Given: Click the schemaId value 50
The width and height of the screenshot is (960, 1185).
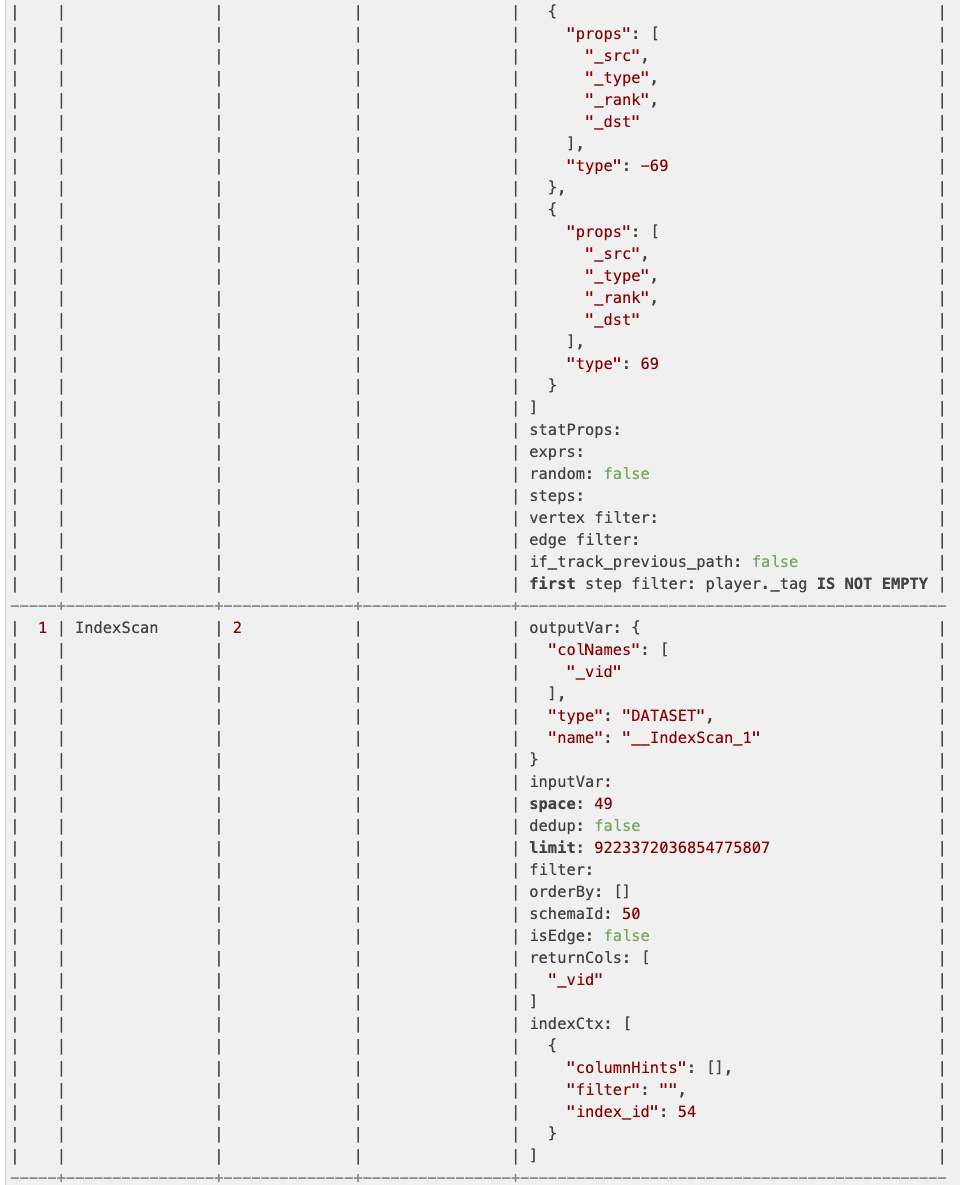Looking at the screenshot, I should [x=631, y=914].
